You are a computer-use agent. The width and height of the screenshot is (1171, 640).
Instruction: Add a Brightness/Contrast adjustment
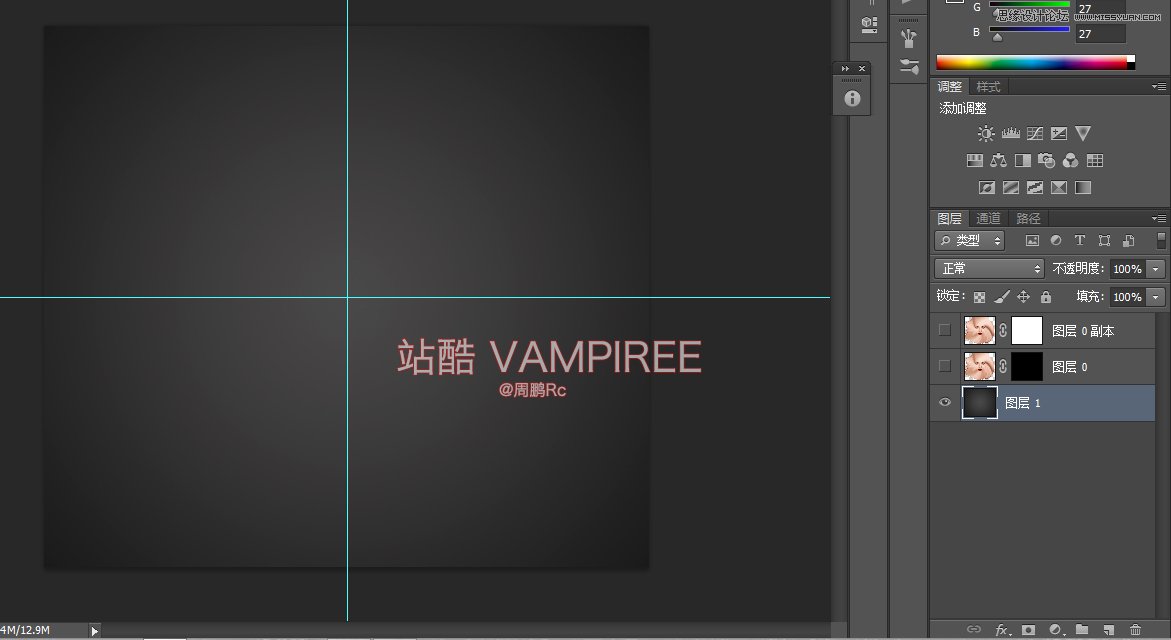pos(986,134)
